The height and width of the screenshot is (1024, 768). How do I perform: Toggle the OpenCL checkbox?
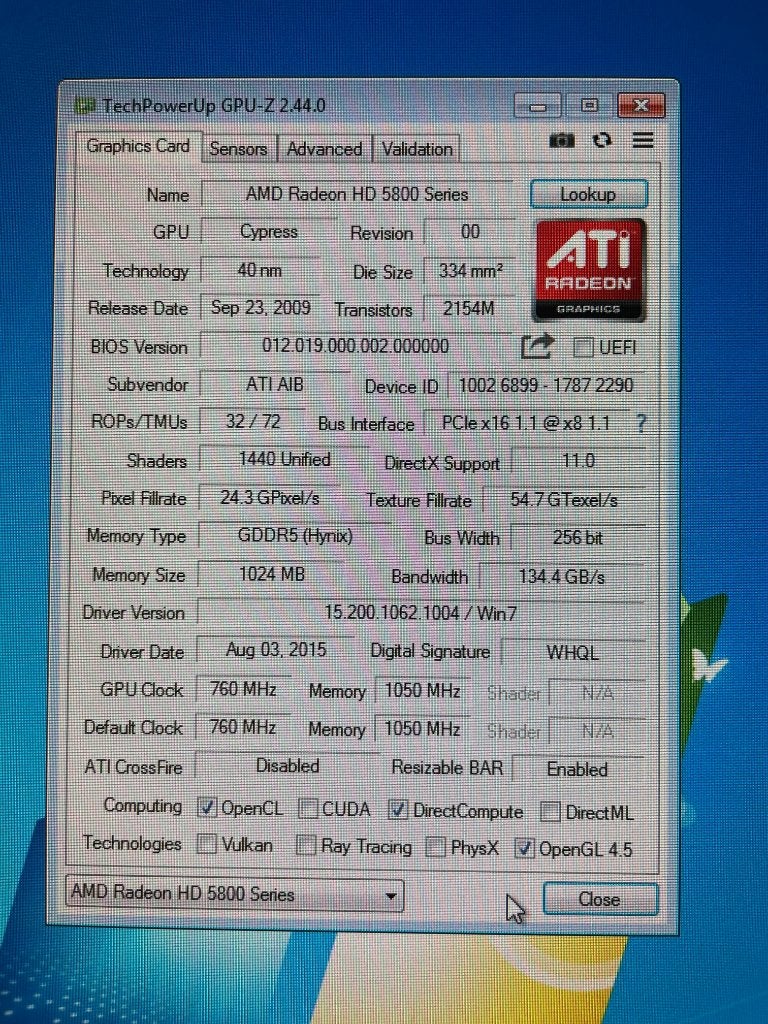206,808
